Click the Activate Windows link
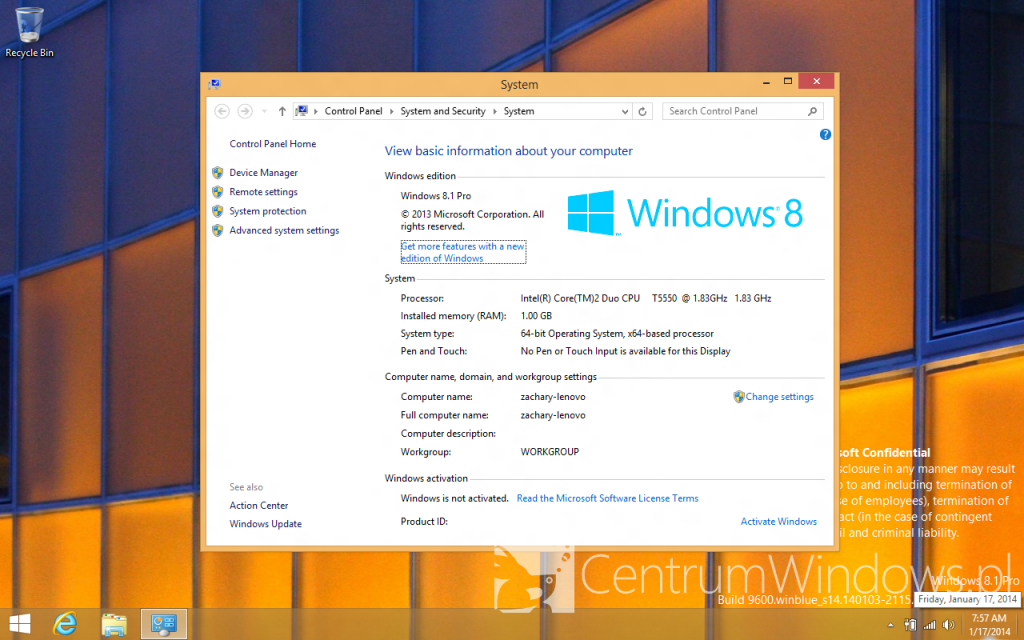The width and height of the screenshot is (1024, 640). (x=778, y=522)
